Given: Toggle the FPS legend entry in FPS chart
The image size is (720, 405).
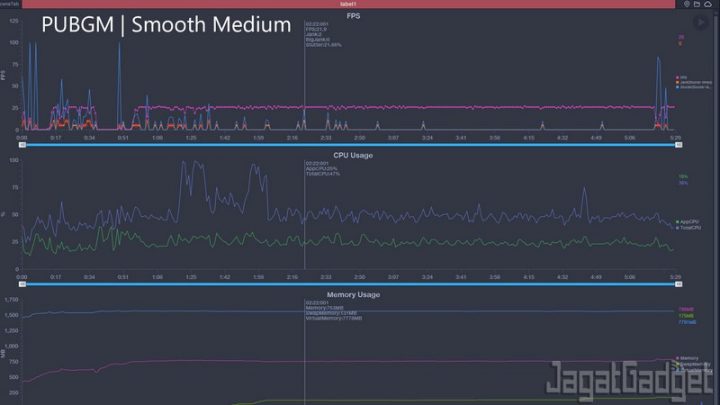Looking at the screenshot, I should coord(681,78).
